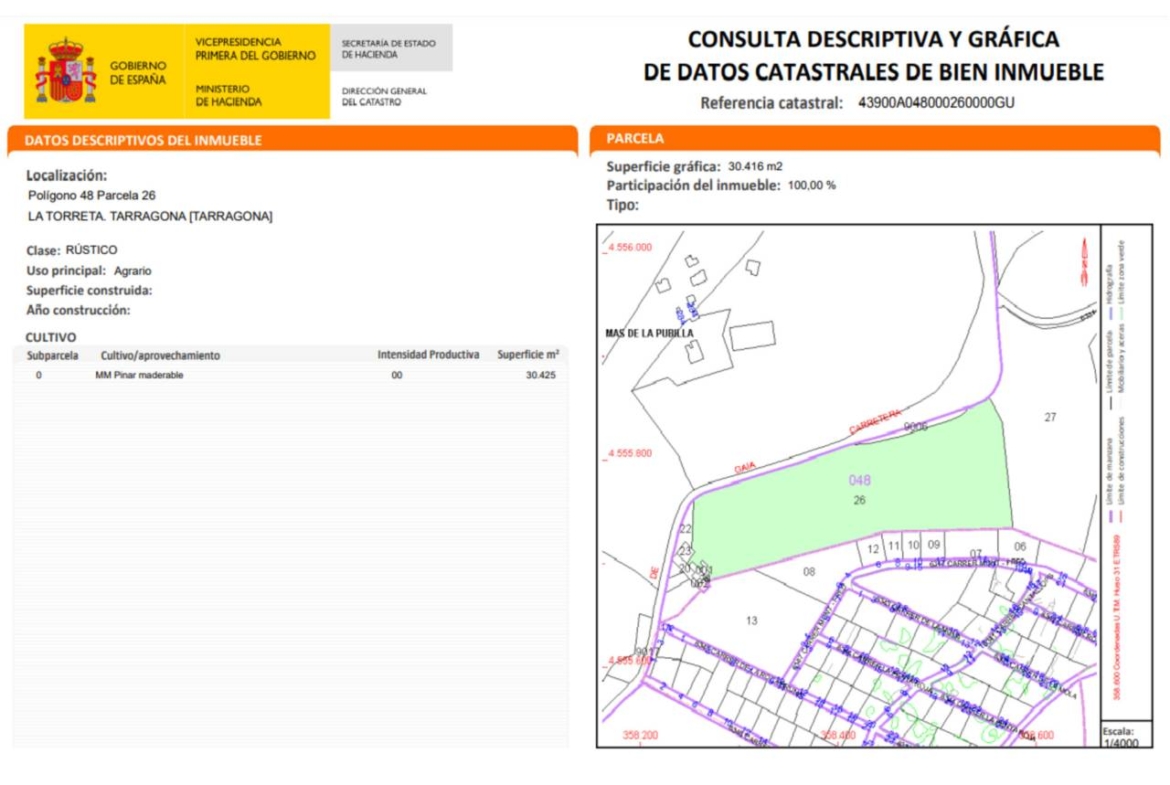Click parcel 13 on the map
The image size is (1170, 785).
(751, 621)
